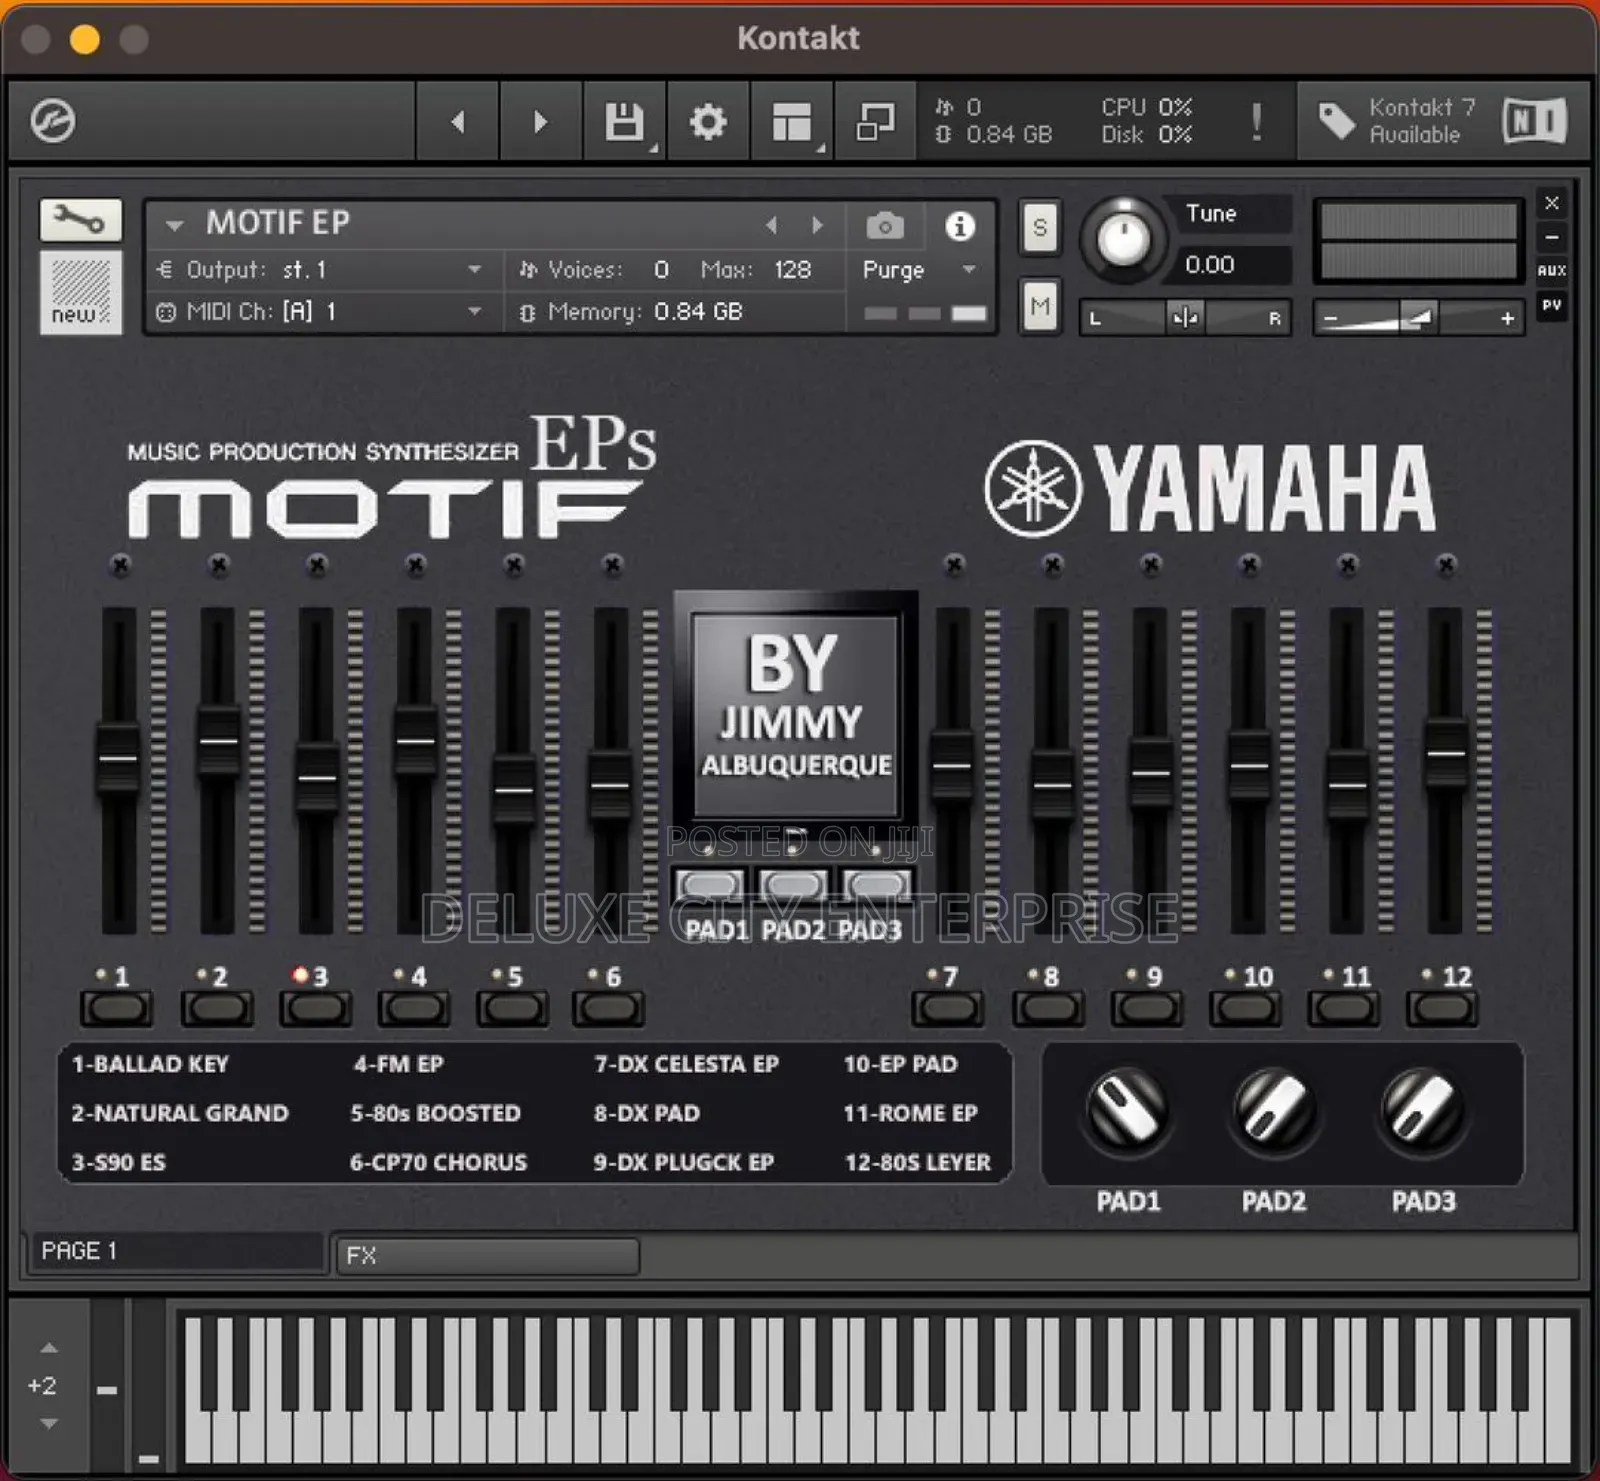Click fader 1 handle
This screenshot has height=1481, width=1600.
click(118, 757)
